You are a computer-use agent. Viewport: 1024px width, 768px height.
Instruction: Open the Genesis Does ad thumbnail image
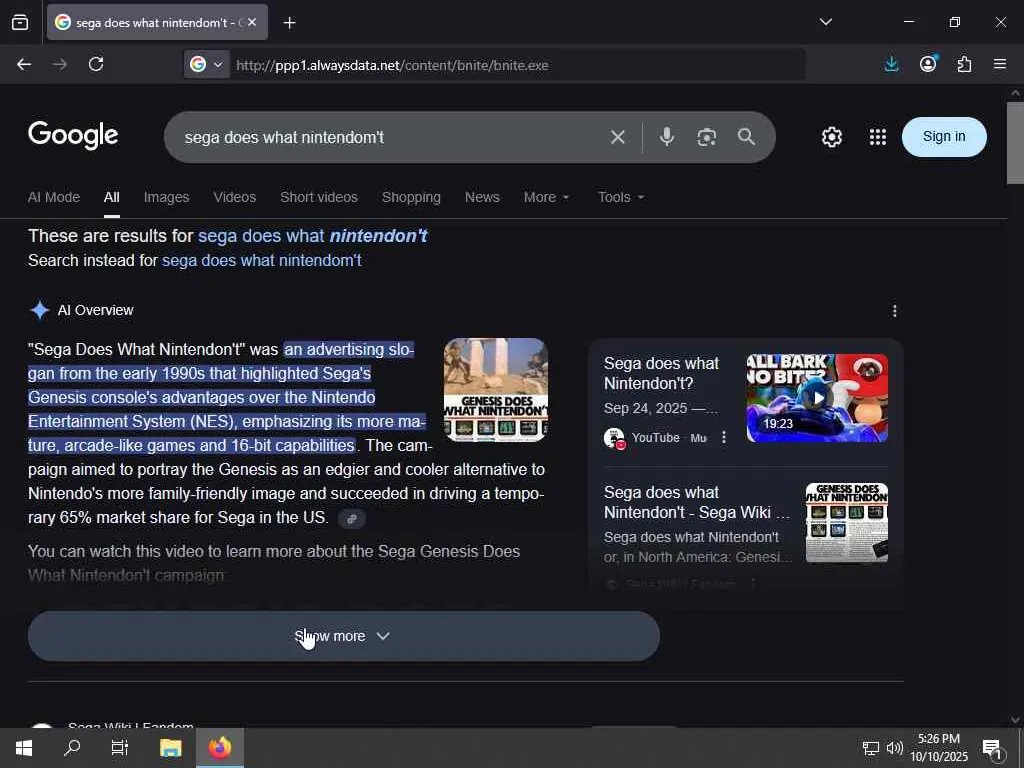point(496,390)
